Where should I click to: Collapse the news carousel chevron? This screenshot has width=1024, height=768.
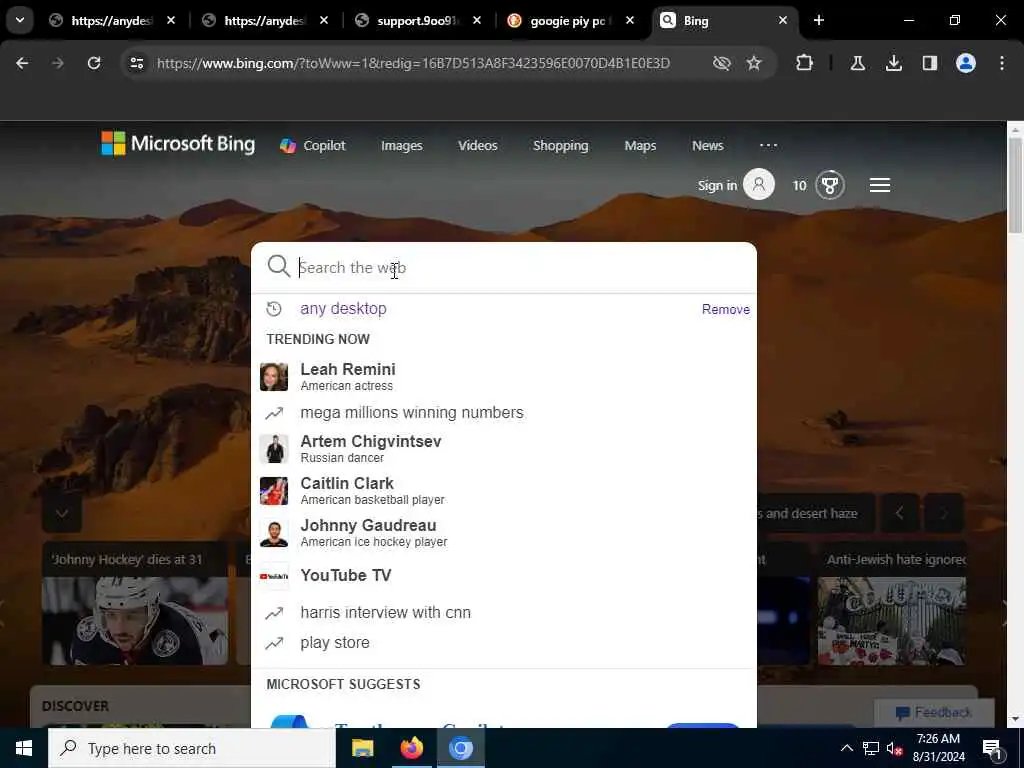pos(62,513)
